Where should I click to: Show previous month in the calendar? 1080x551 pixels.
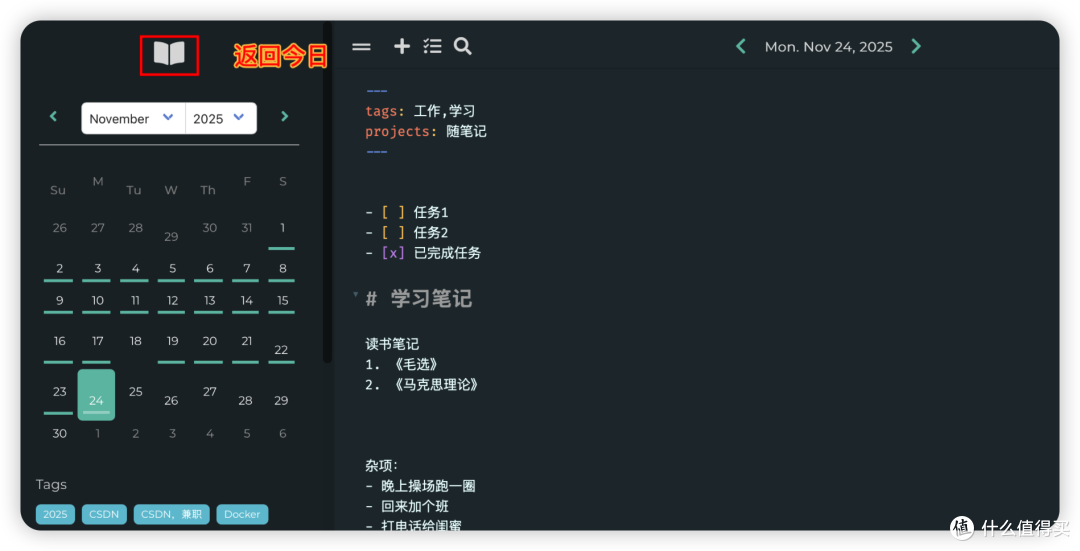[x=53, y=116]
